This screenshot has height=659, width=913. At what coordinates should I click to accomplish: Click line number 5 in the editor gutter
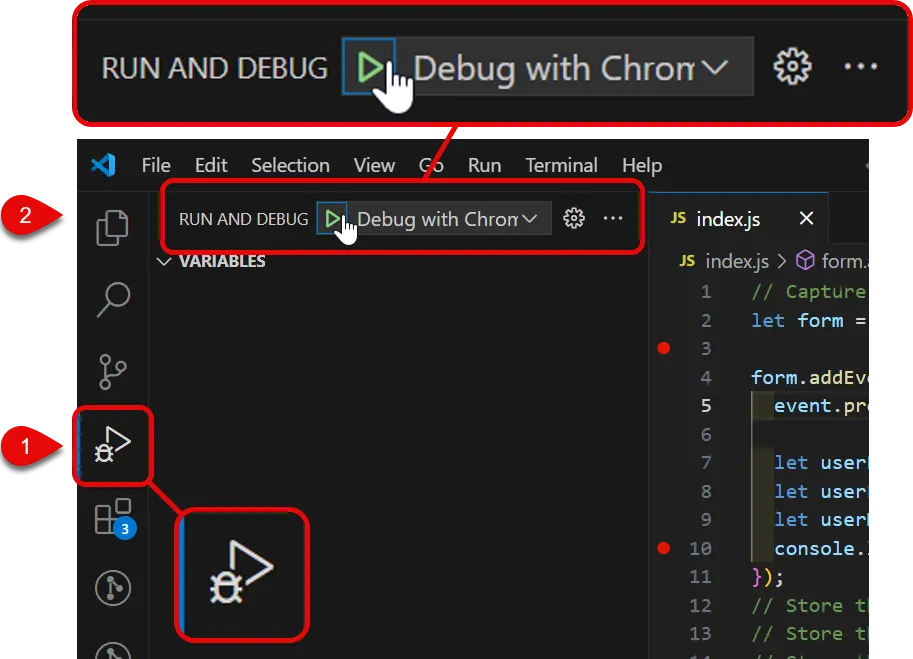point(705,405)
